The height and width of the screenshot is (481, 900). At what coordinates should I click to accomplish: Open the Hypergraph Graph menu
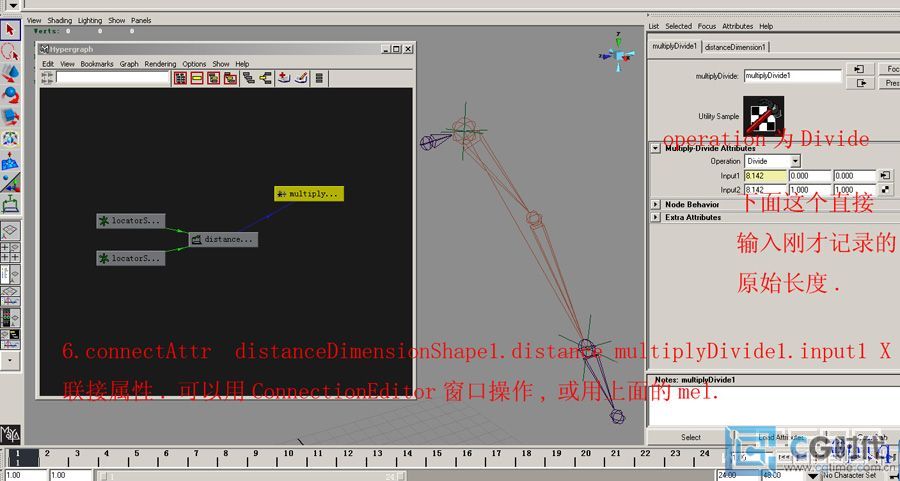(x=129, y=64)
